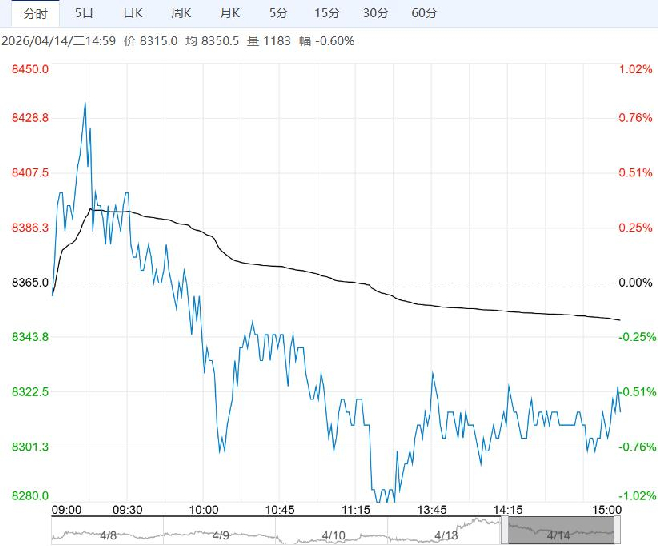The image size is (658, 546).
Task: Open the 60分 hourly chart tab
Action: click(424, 13)
